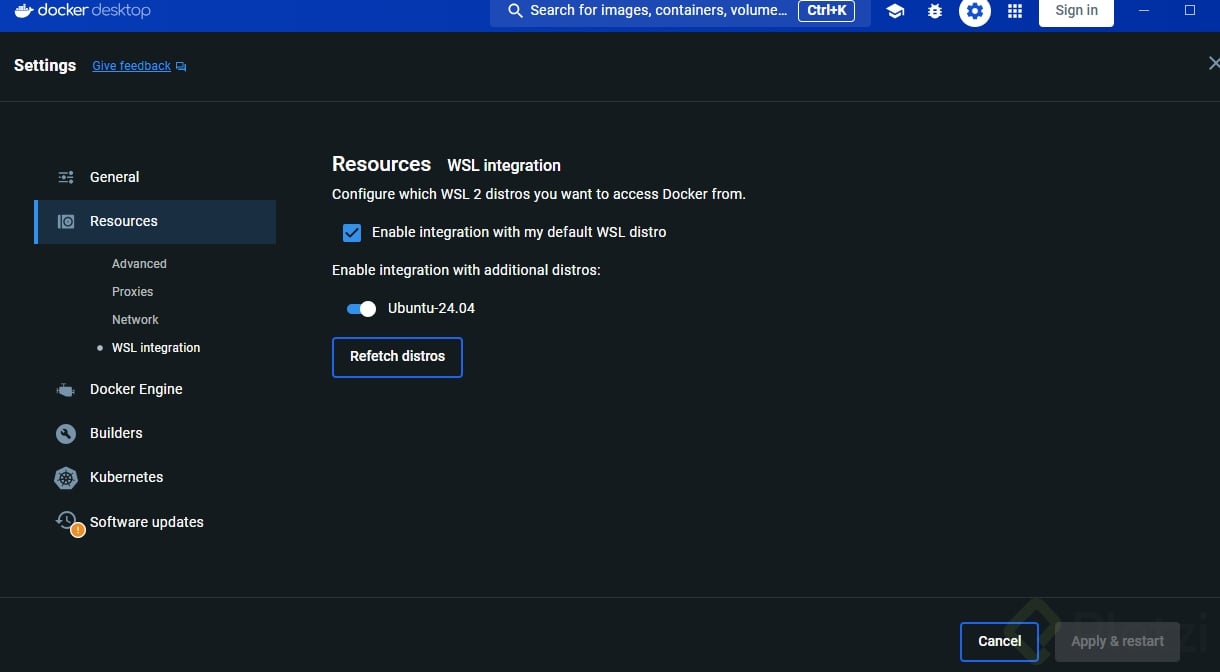
Task: Click the Settings gear icon in header
Action: (x=975, y=11)
